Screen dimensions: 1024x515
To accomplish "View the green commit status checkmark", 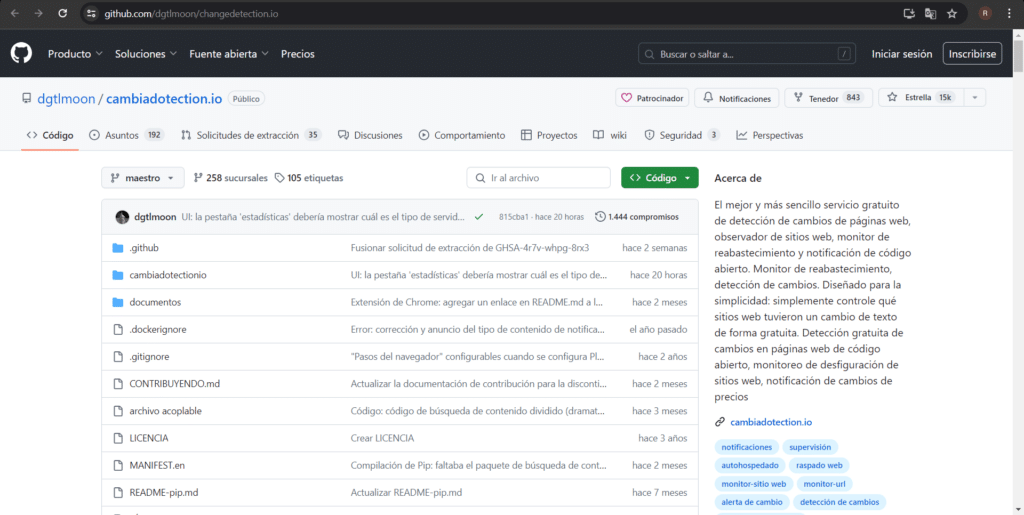I will tap(479, 217).
